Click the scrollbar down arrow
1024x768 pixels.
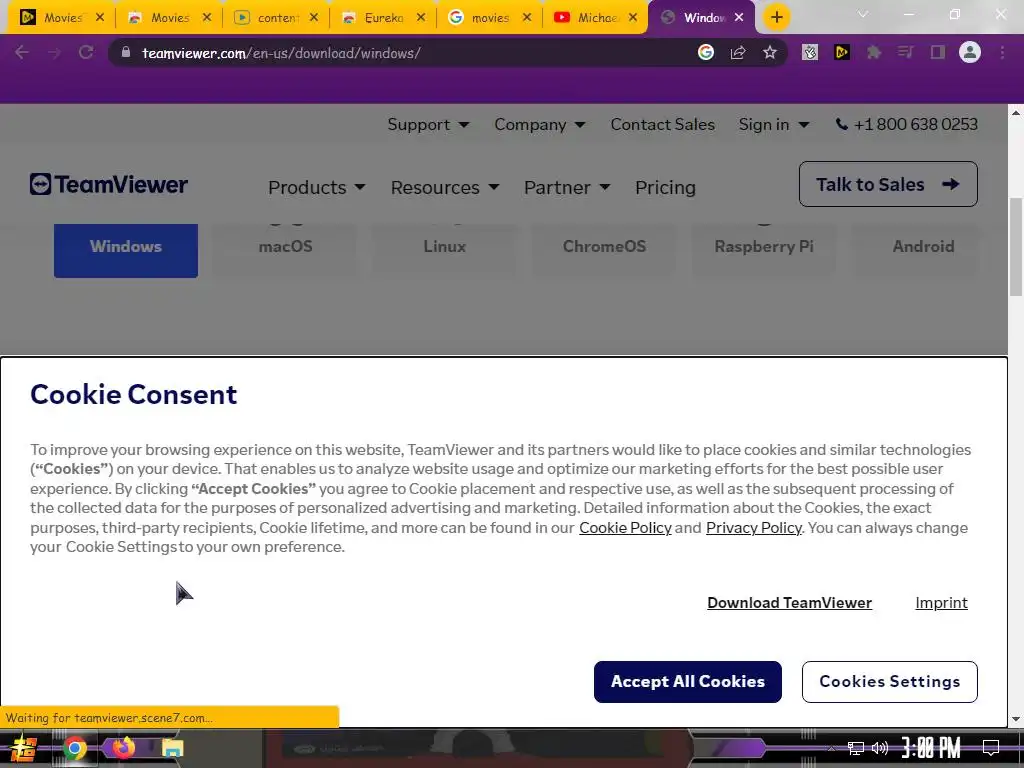1016,719
